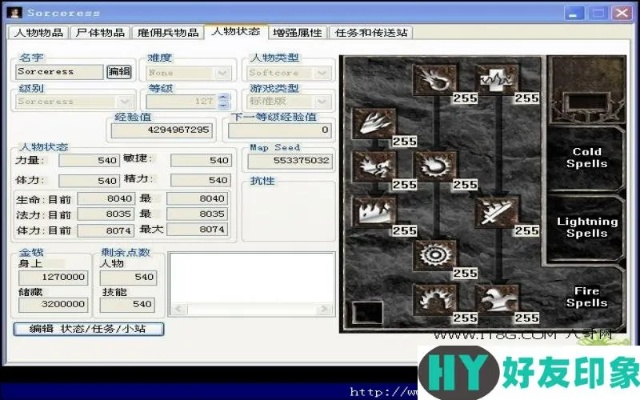This screenshot has height=400, width=640.
Task: Close the Sorceress window
Action: point(622,13)
